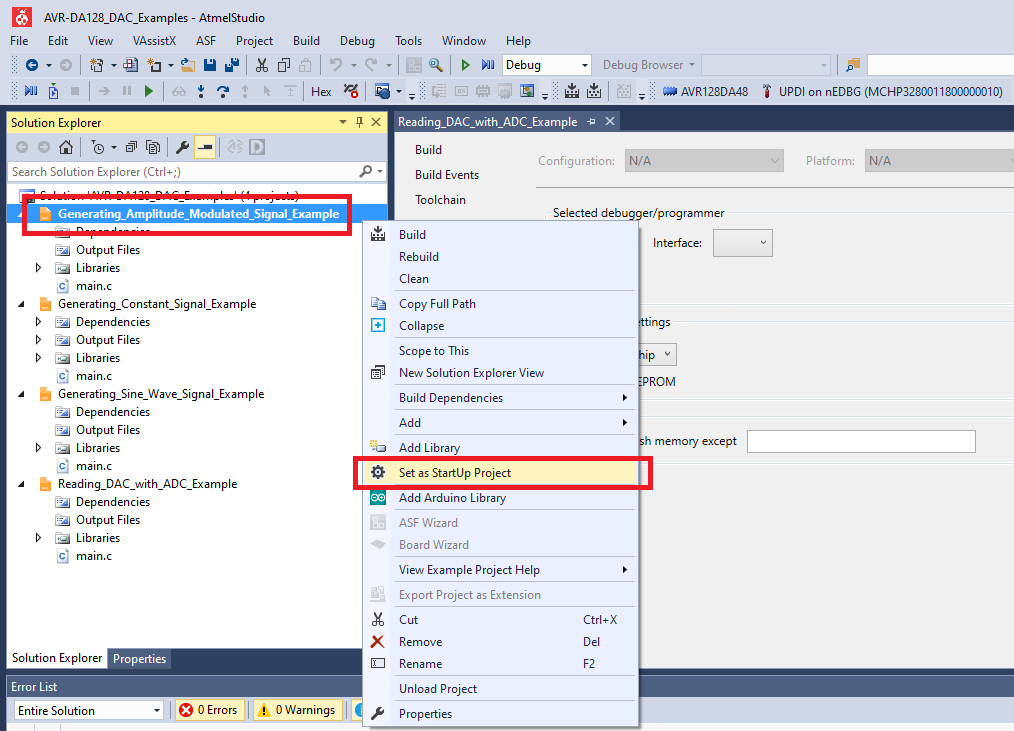1014x731 pixels.
Task: Start Without Debugging green play icon
Action: (465, 65)
